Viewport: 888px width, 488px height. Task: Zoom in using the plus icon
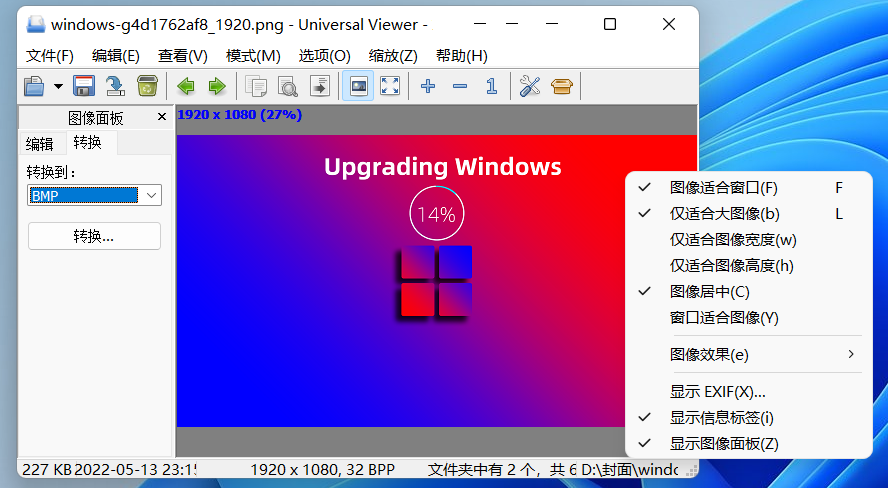pyautogui.click(x=428, y=86)
